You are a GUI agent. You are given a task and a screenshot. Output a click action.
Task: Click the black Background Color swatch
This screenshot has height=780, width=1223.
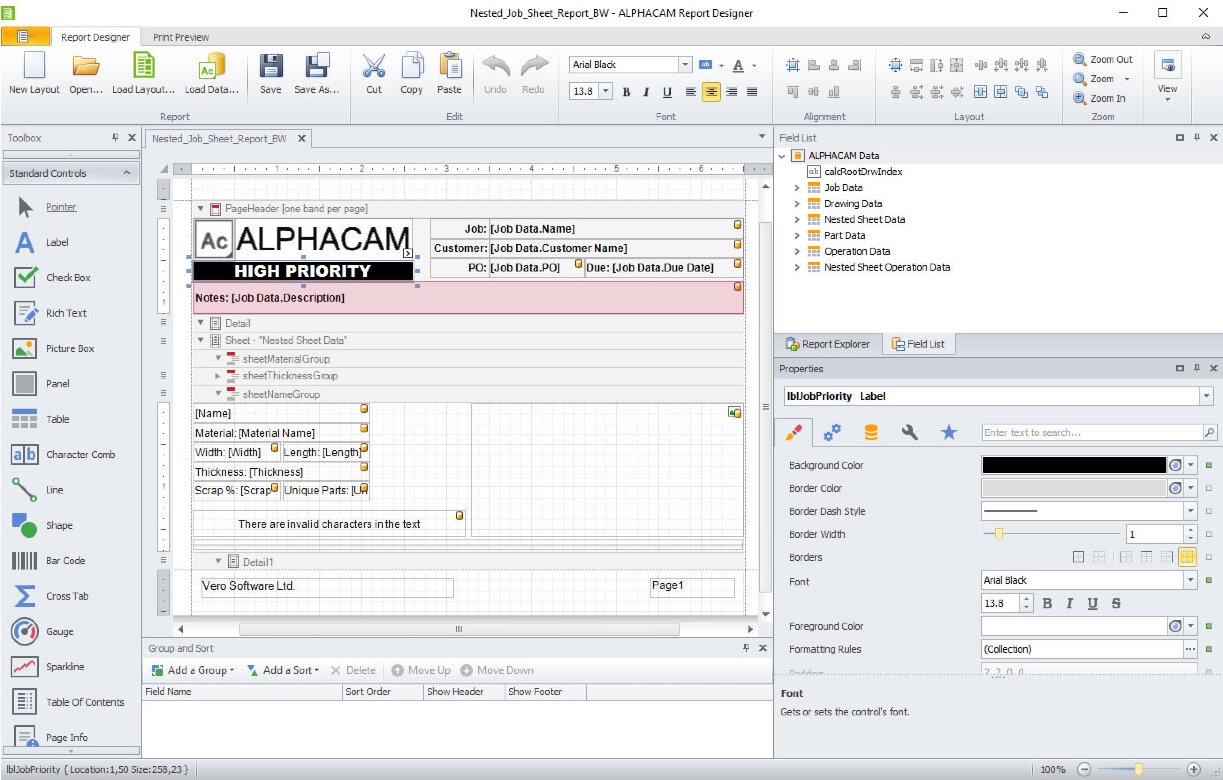pyautogui.click(x=1074, y=465)
